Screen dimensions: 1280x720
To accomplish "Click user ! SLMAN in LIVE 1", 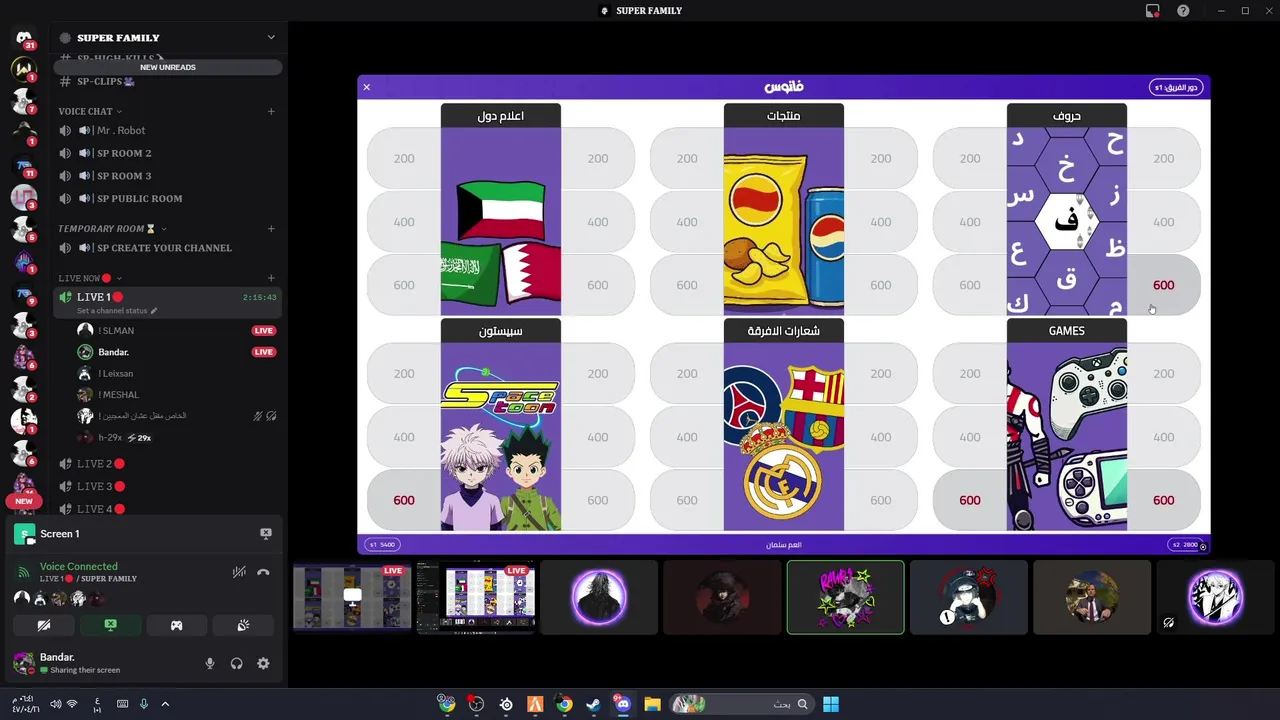I will pos(116,330).
